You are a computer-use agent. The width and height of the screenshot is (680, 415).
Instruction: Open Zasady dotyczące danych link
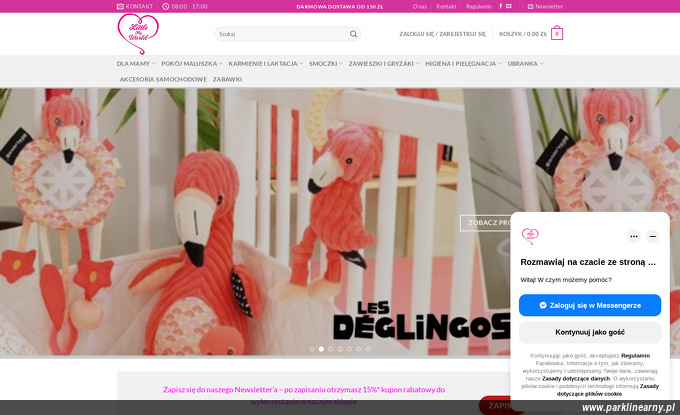pyautogui.click(x=575, y=379)
